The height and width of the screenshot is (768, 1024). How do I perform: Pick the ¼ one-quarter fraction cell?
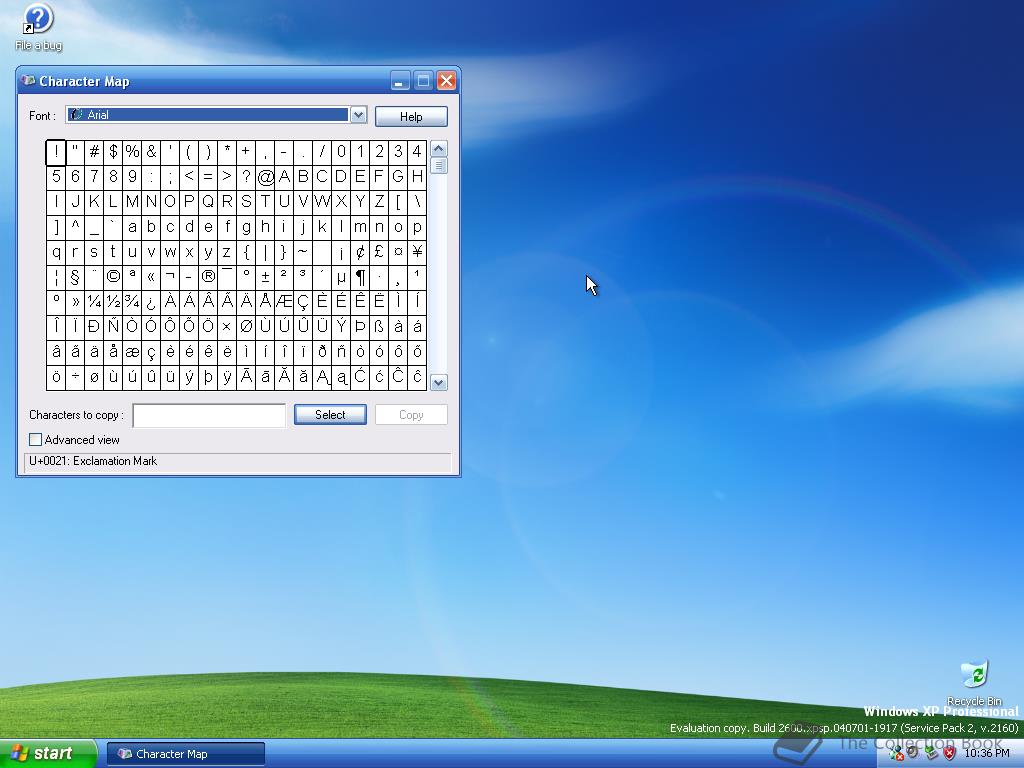[94, 302]
